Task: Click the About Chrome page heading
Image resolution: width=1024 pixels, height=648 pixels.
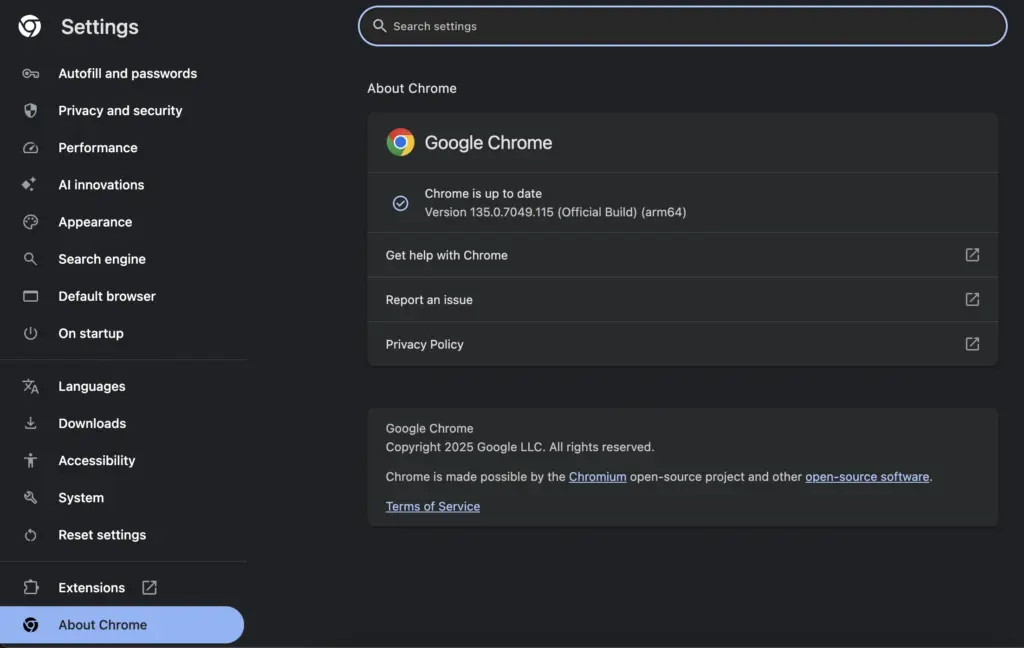Action: pyautogui.click(x=411, y=88)
